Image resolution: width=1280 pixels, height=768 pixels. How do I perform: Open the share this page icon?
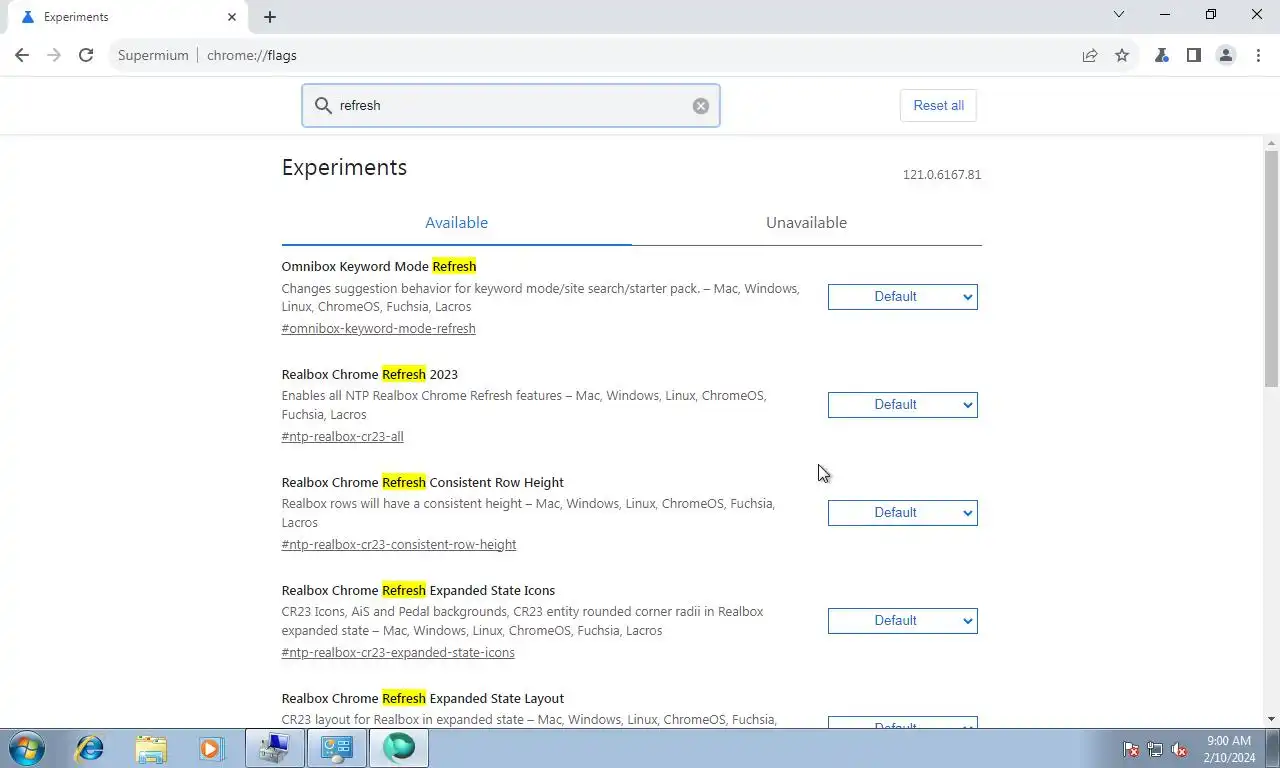(1090, 56)
